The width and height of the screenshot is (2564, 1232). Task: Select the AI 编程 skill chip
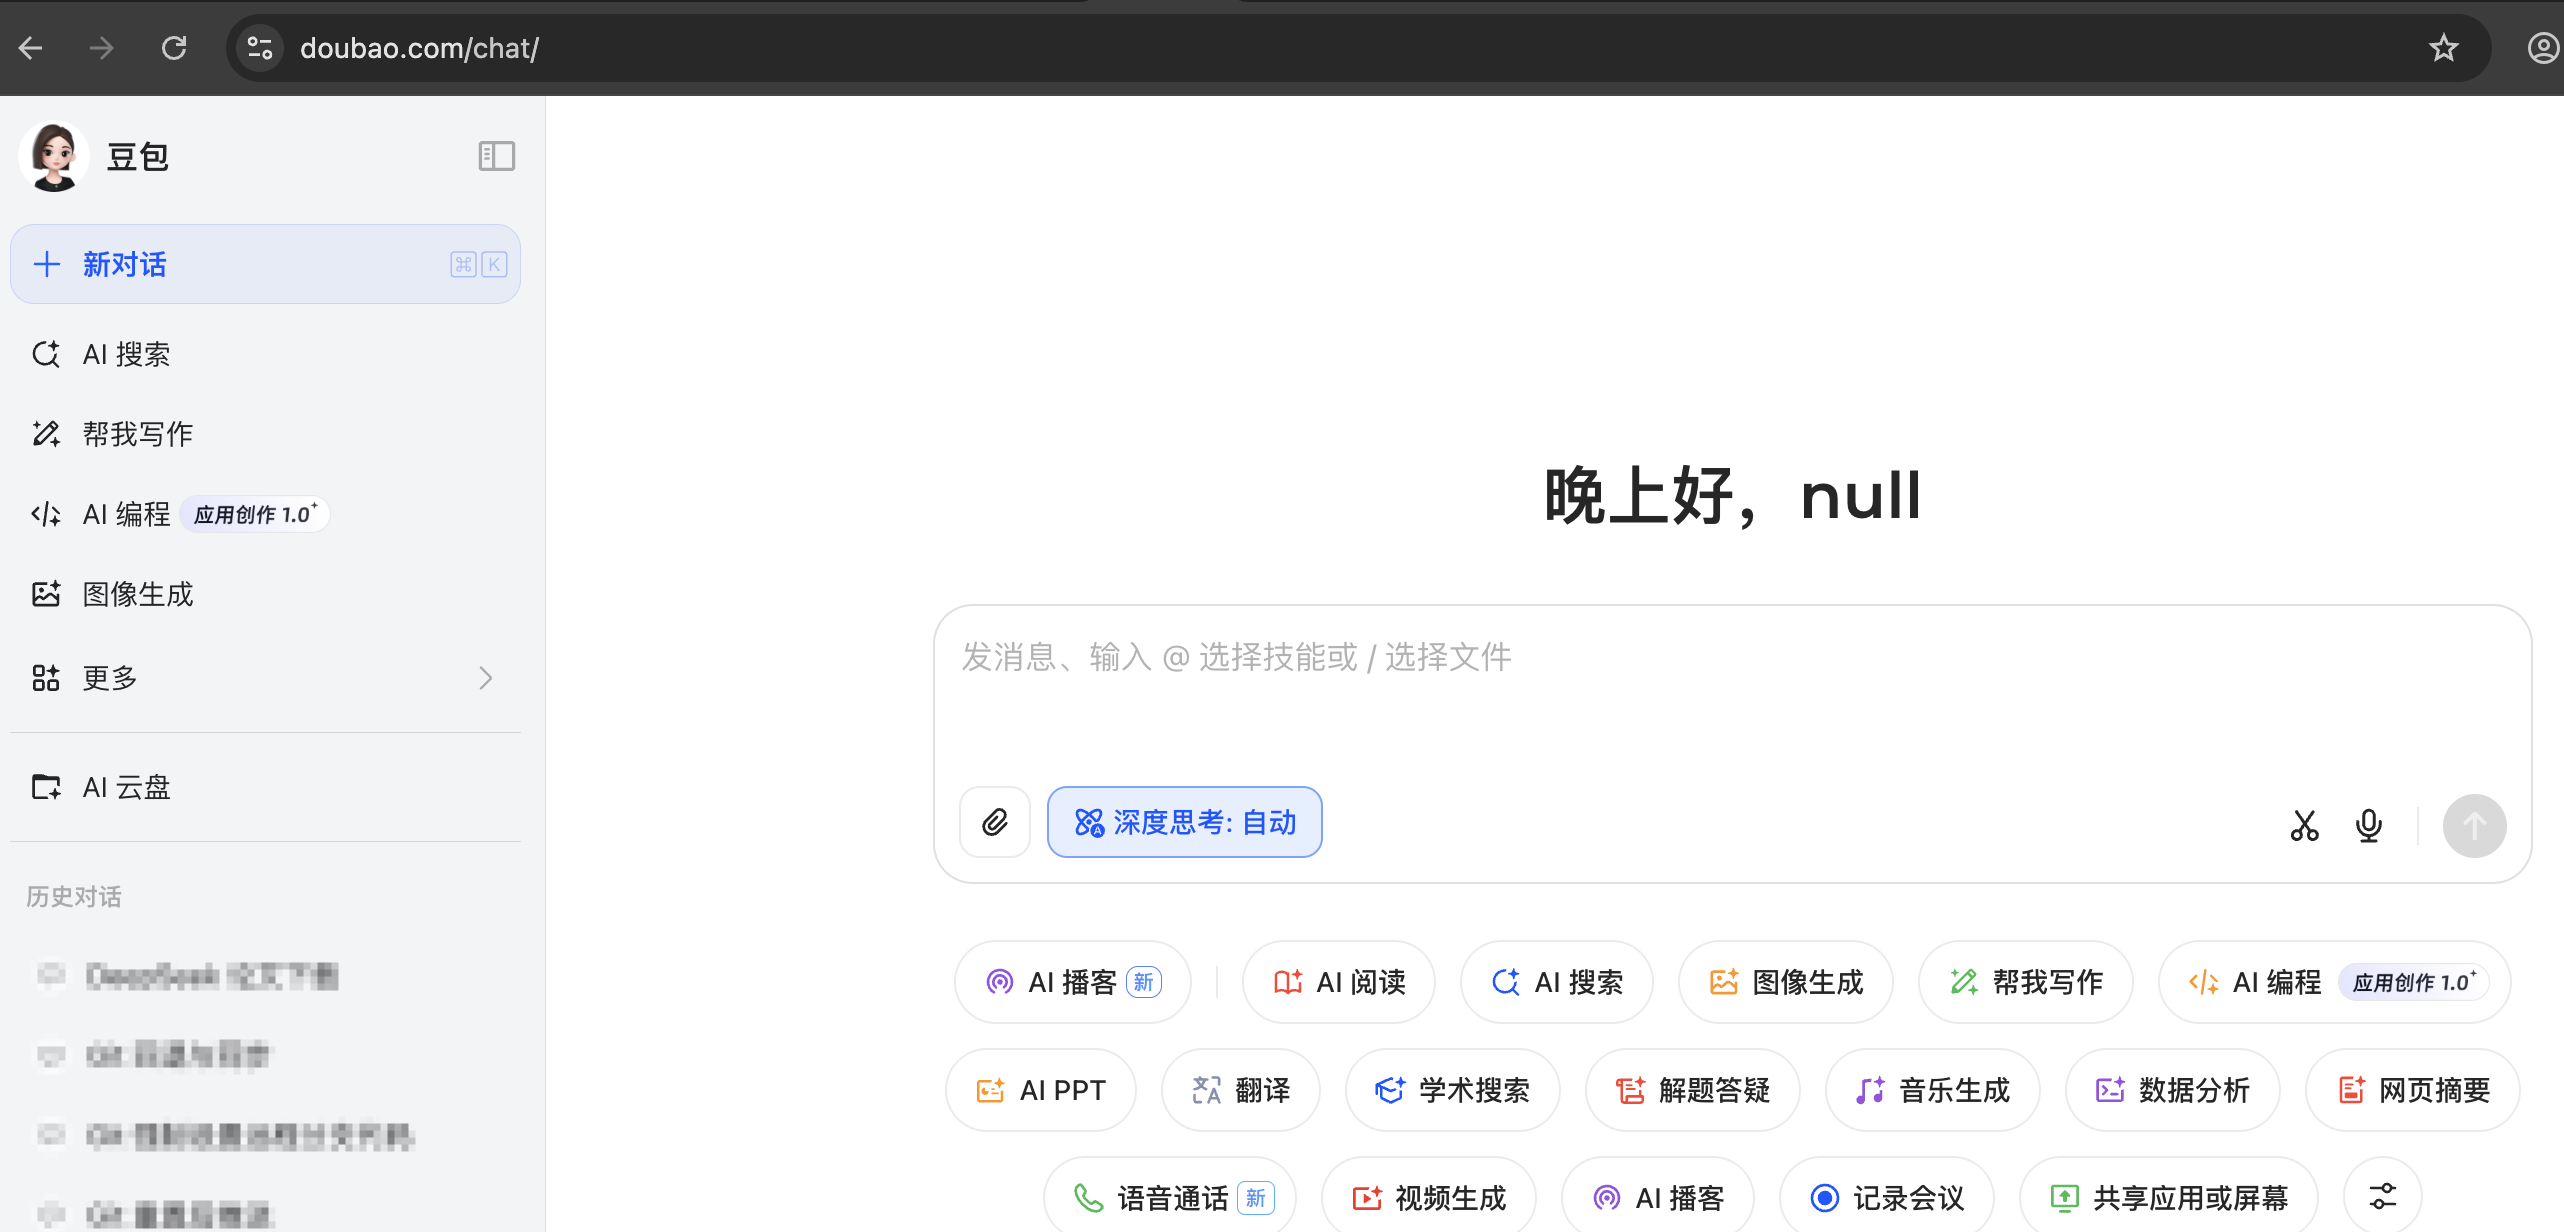tap(2335, 982)
